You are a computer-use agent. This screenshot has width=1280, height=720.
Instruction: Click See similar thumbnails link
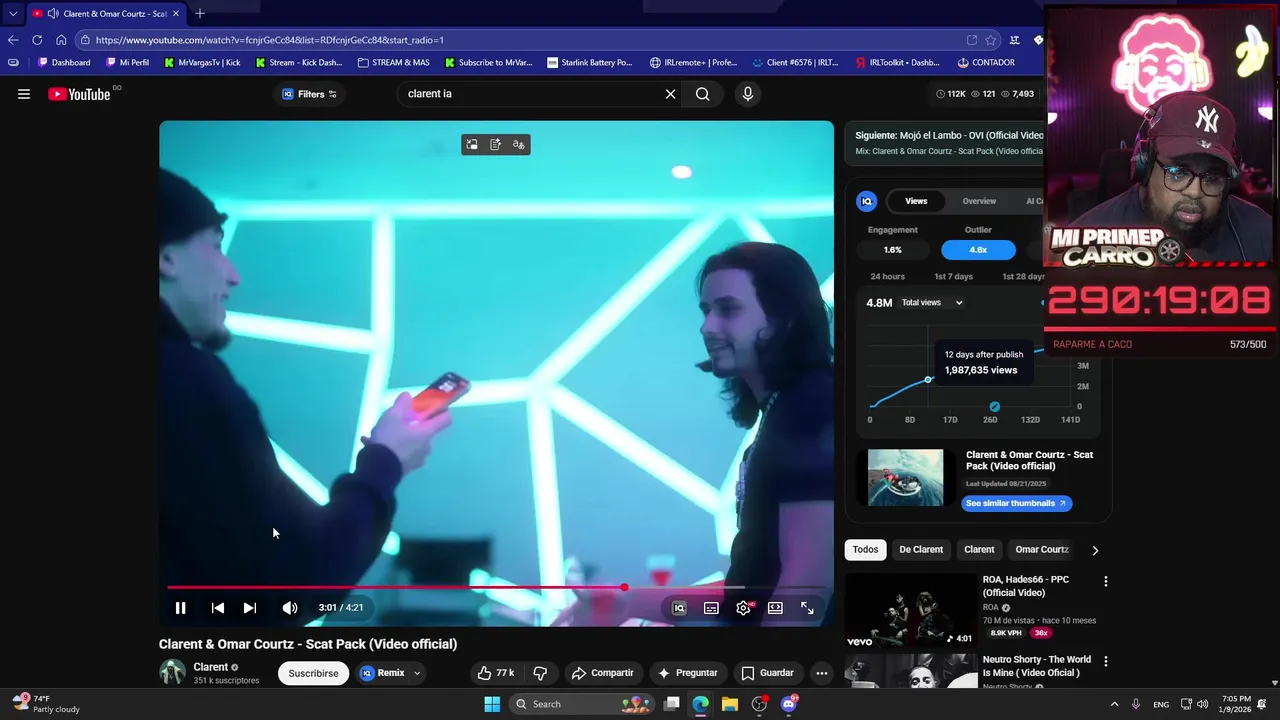(x=1016, y=503)
